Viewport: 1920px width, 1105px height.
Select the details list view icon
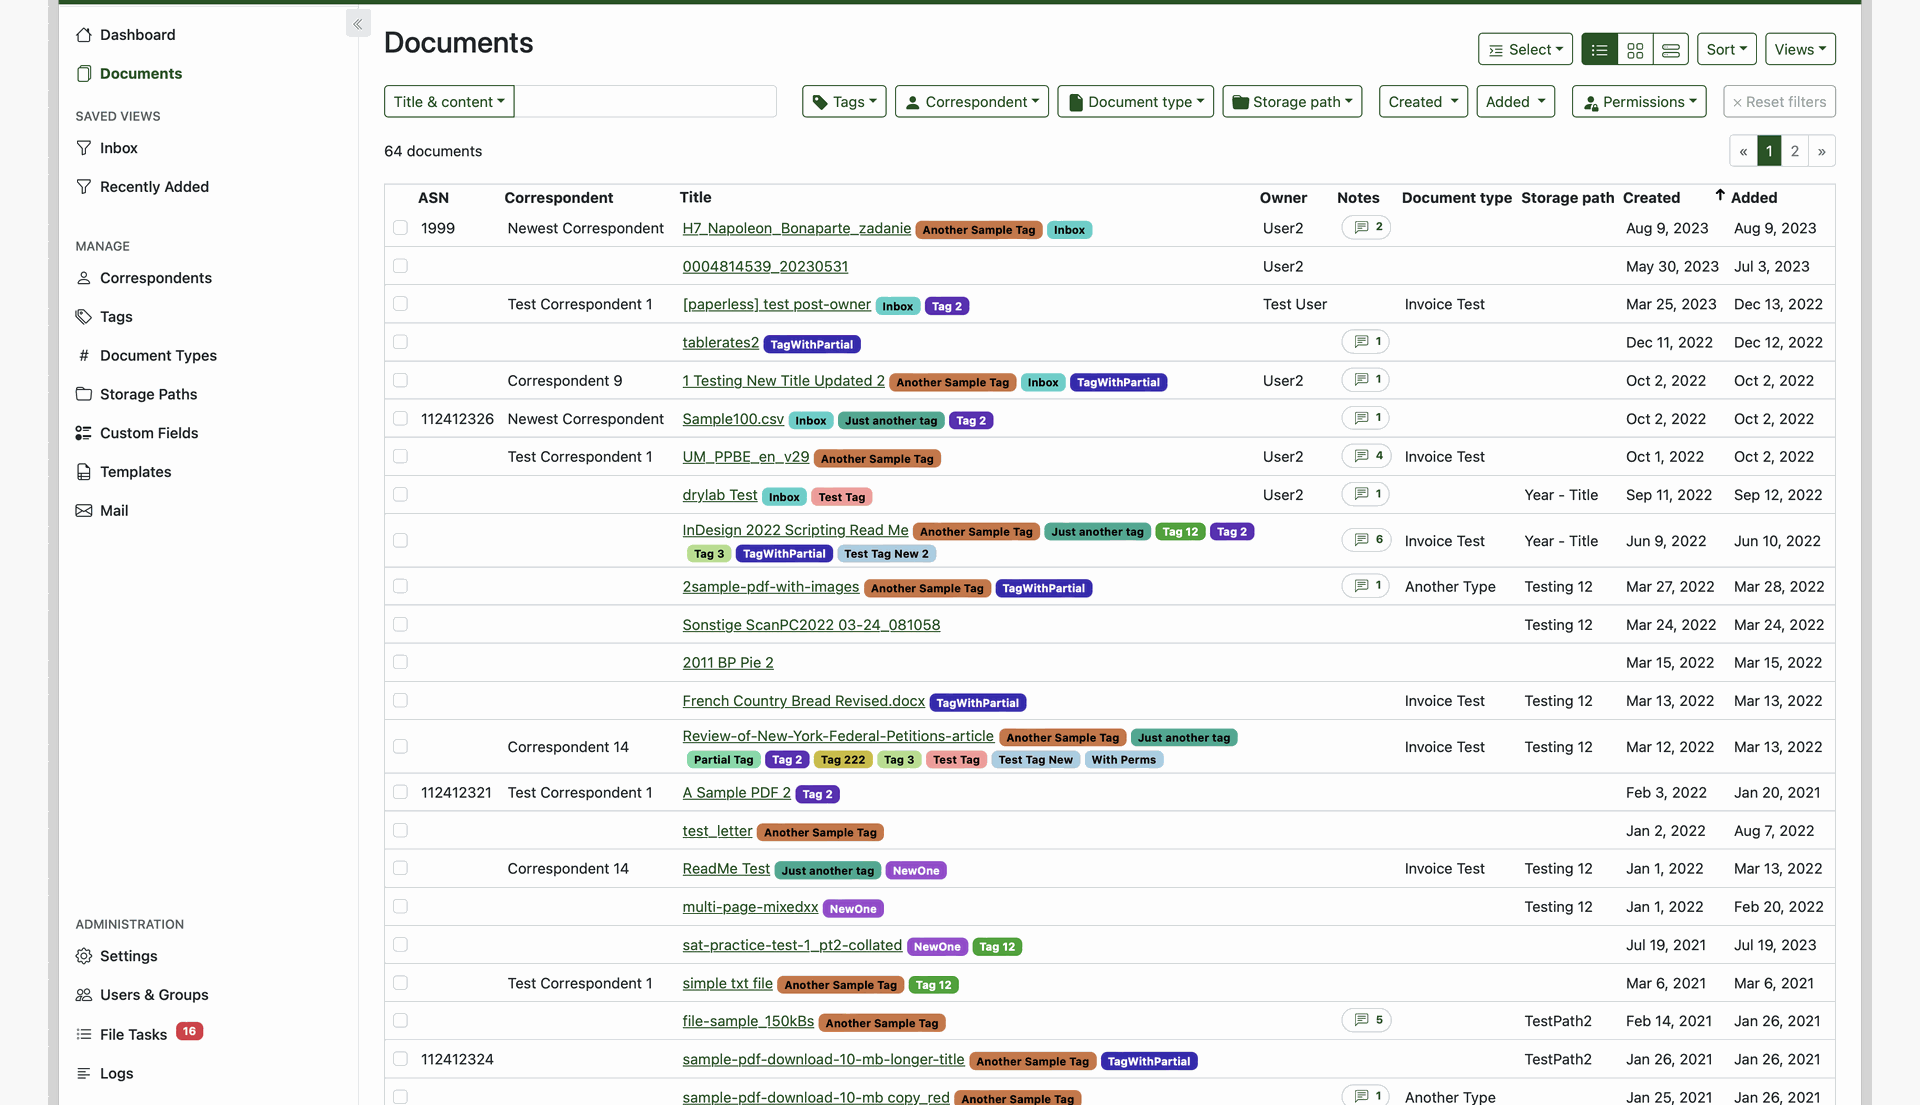(x=1599, y=50)
